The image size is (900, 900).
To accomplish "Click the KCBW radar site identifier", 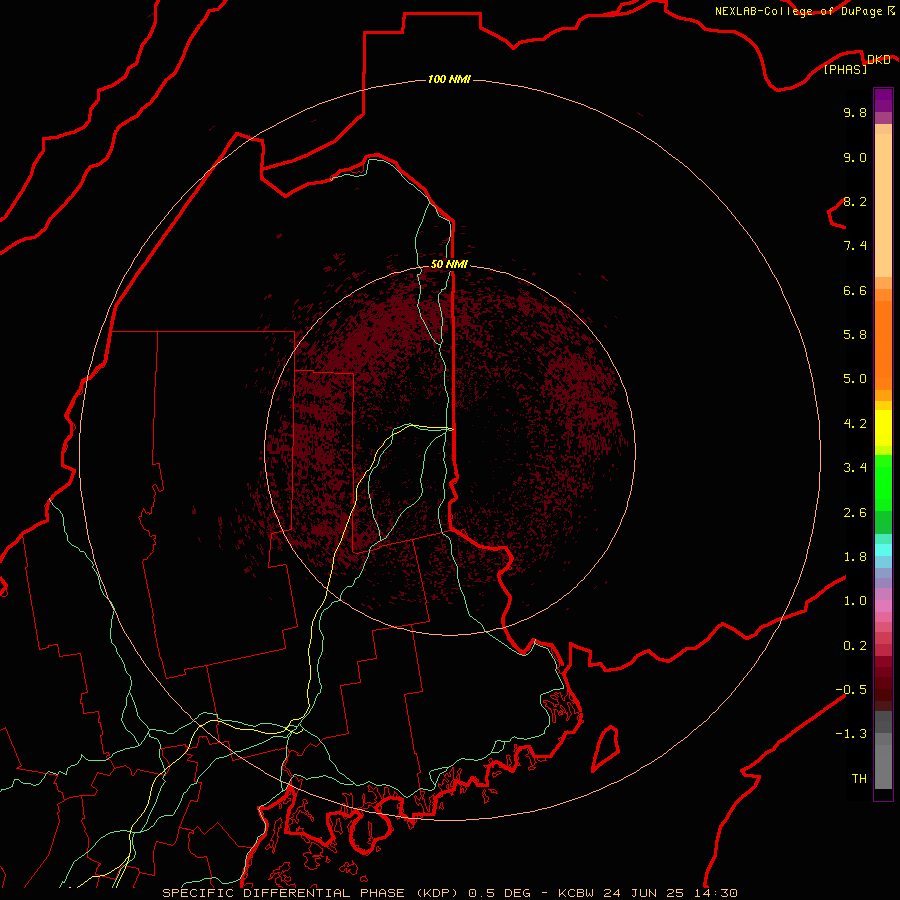I will pyautogui.click(x=576, y=893).
